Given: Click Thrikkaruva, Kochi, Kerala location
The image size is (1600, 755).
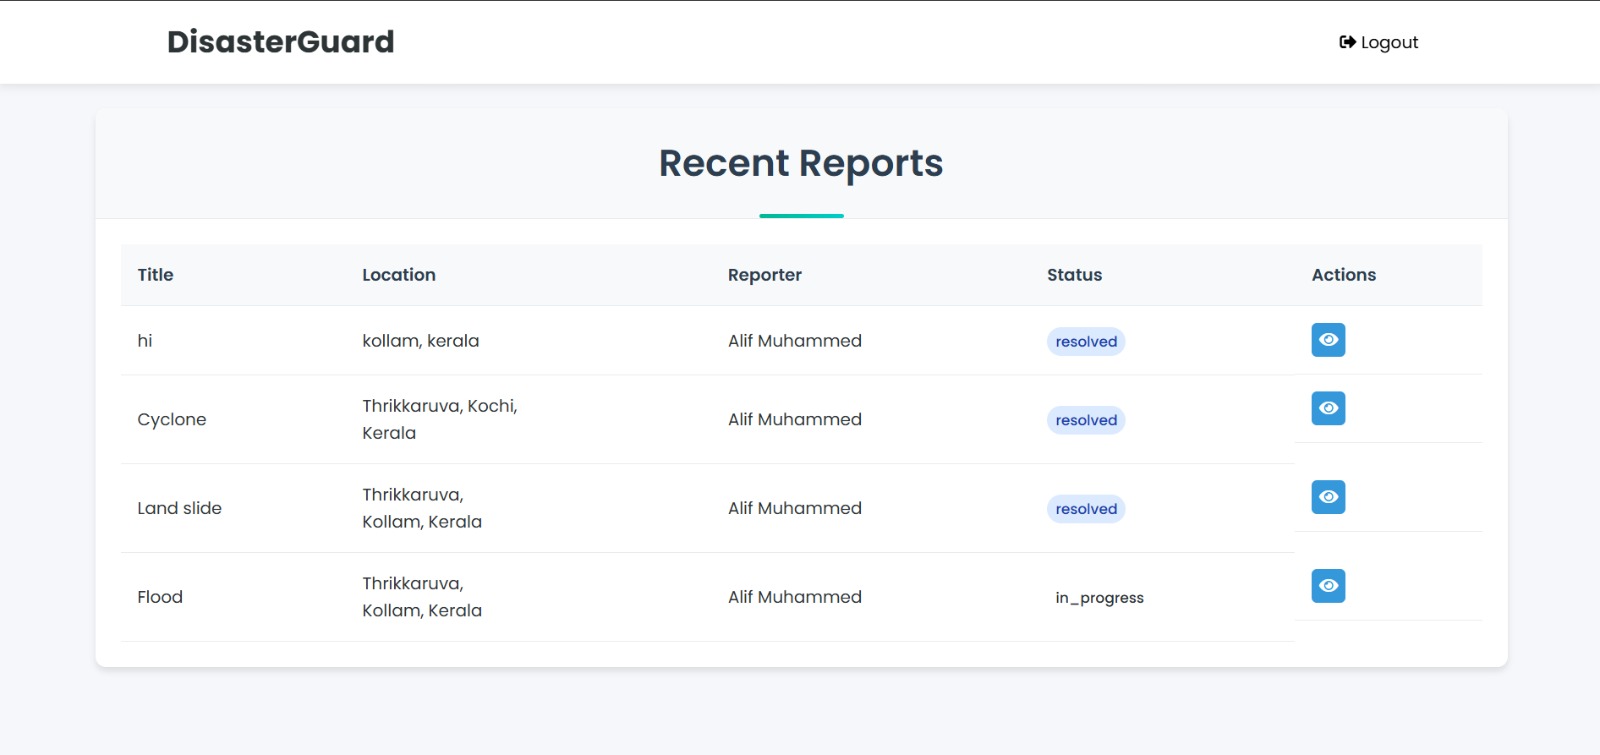Looking at the screenshot, I should tap(439, 419).
